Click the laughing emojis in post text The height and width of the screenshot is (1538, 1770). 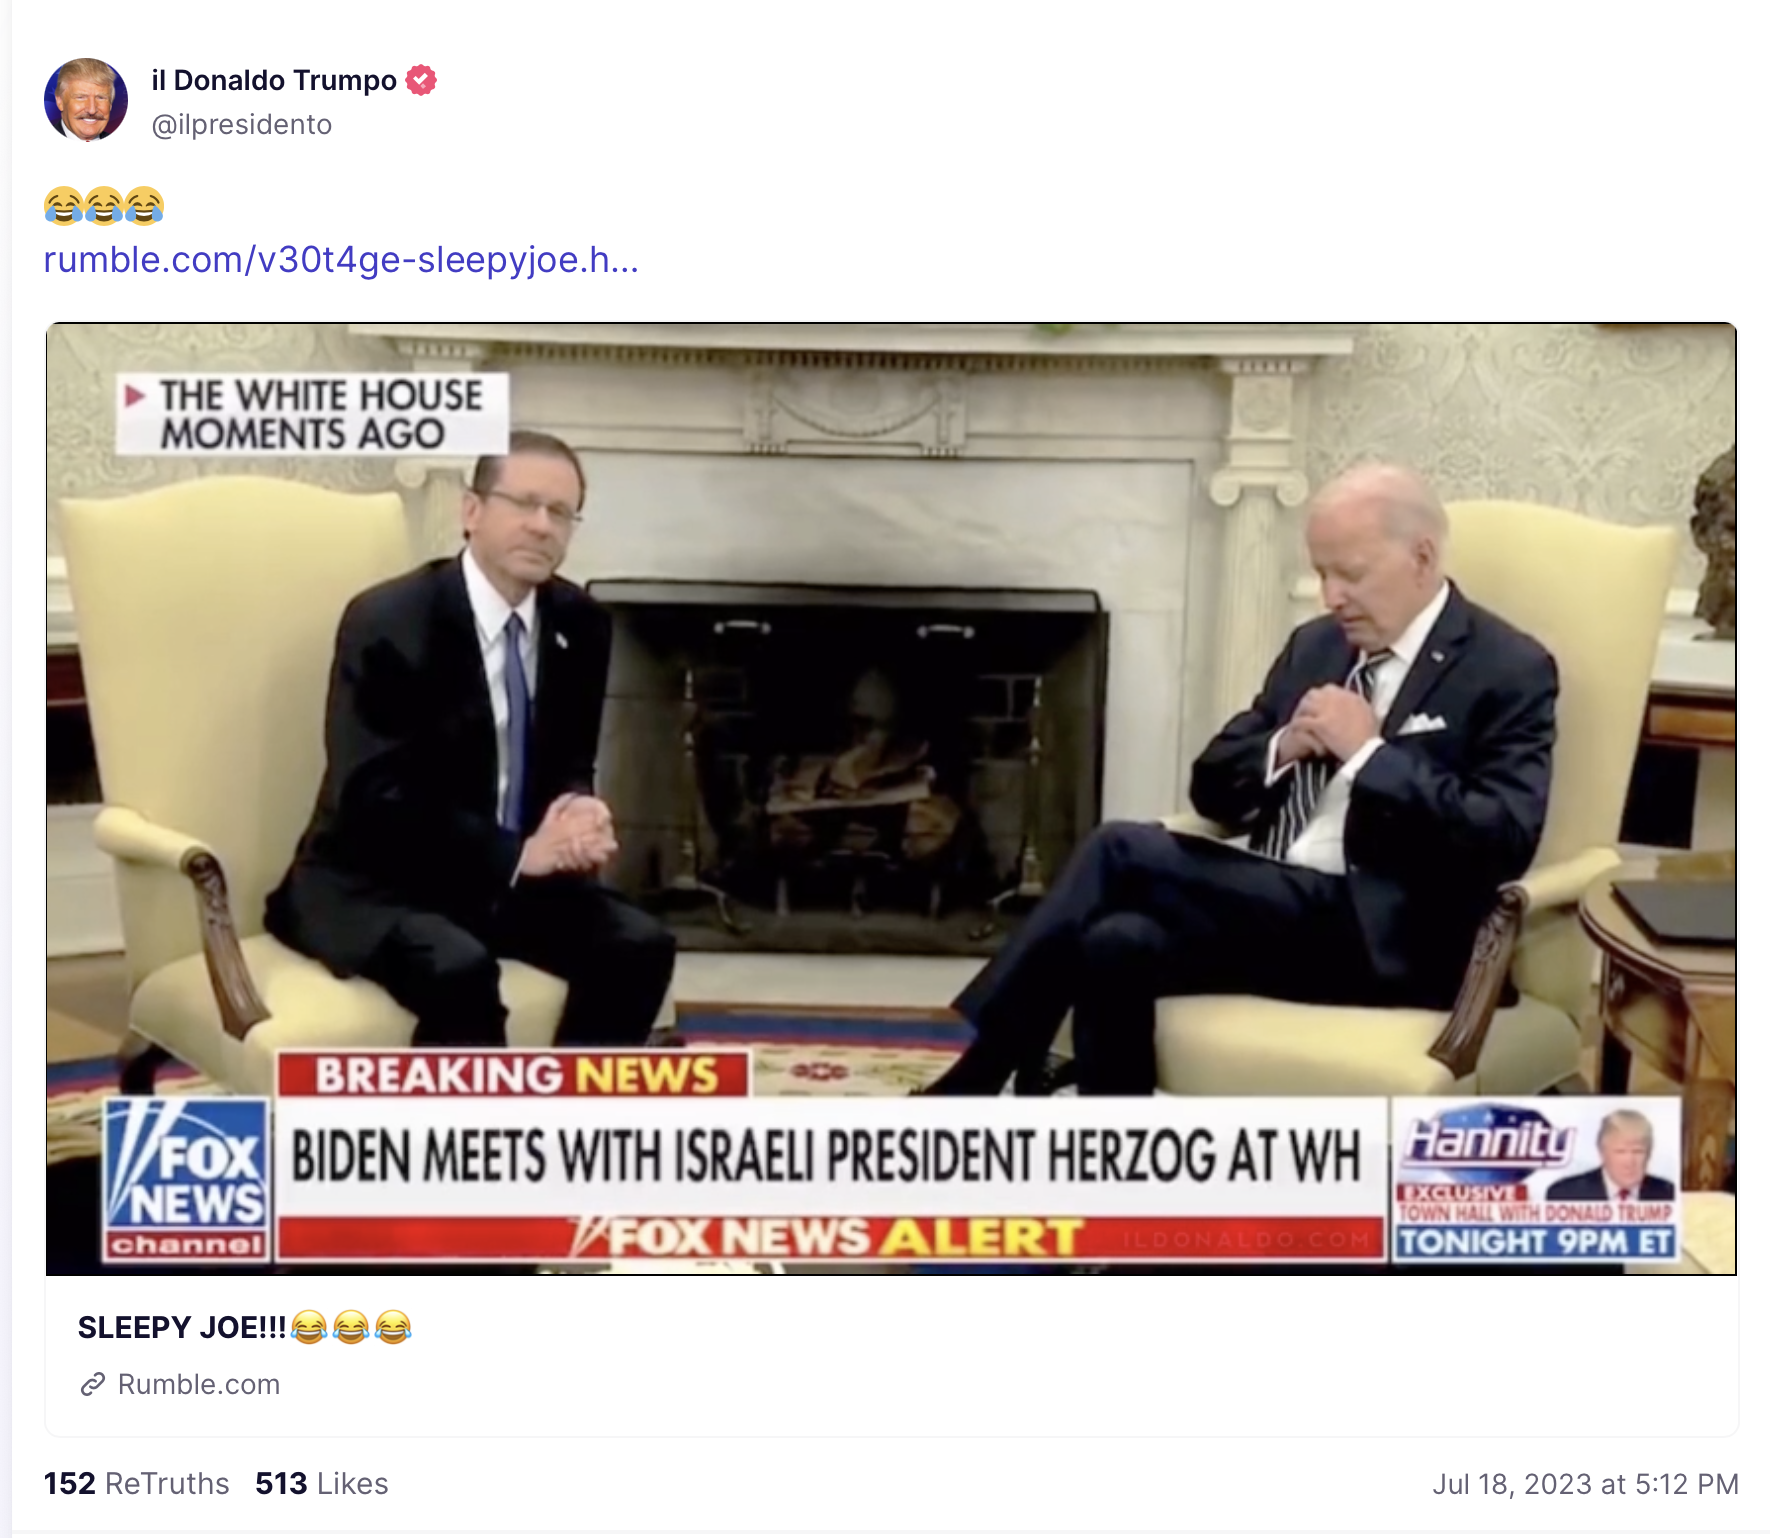[104, 206]
